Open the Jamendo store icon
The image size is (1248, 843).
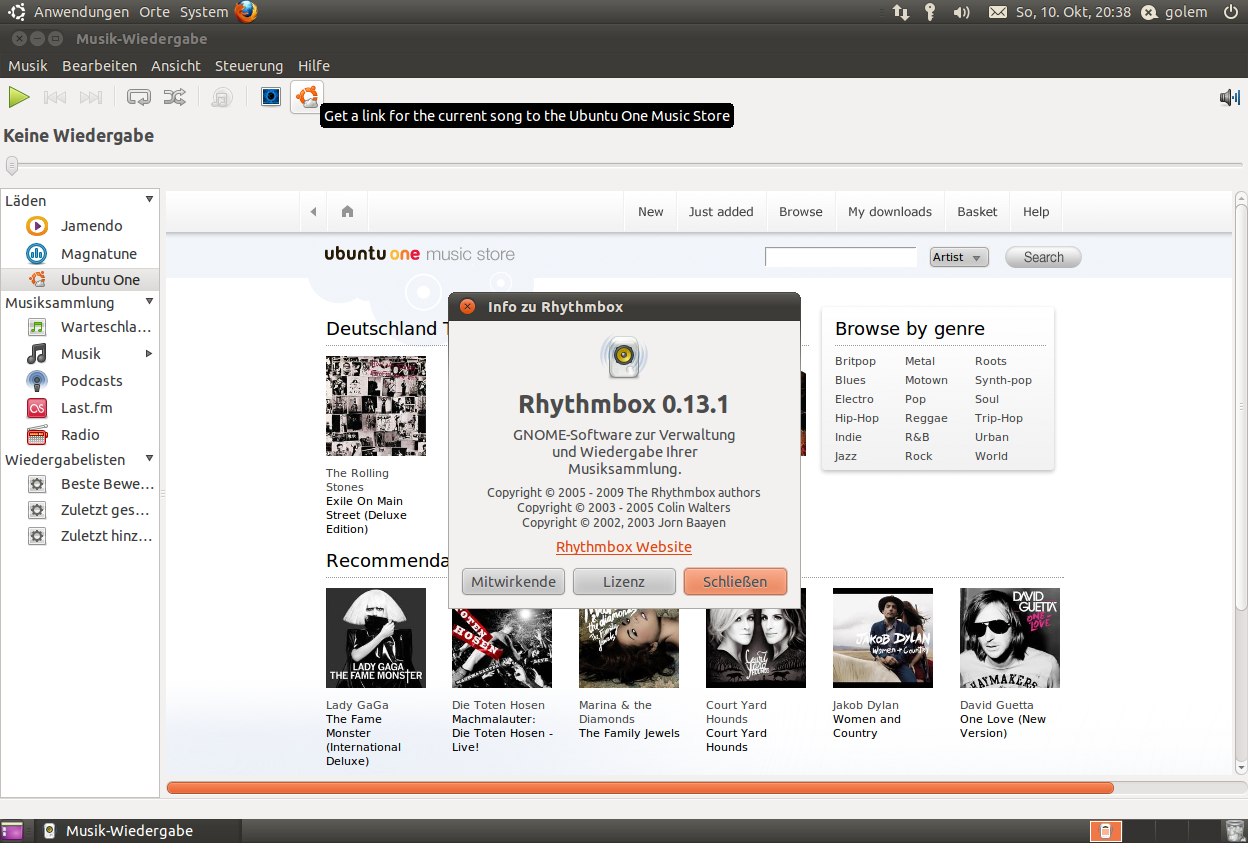pyautogui.click(x=37, y=226)
